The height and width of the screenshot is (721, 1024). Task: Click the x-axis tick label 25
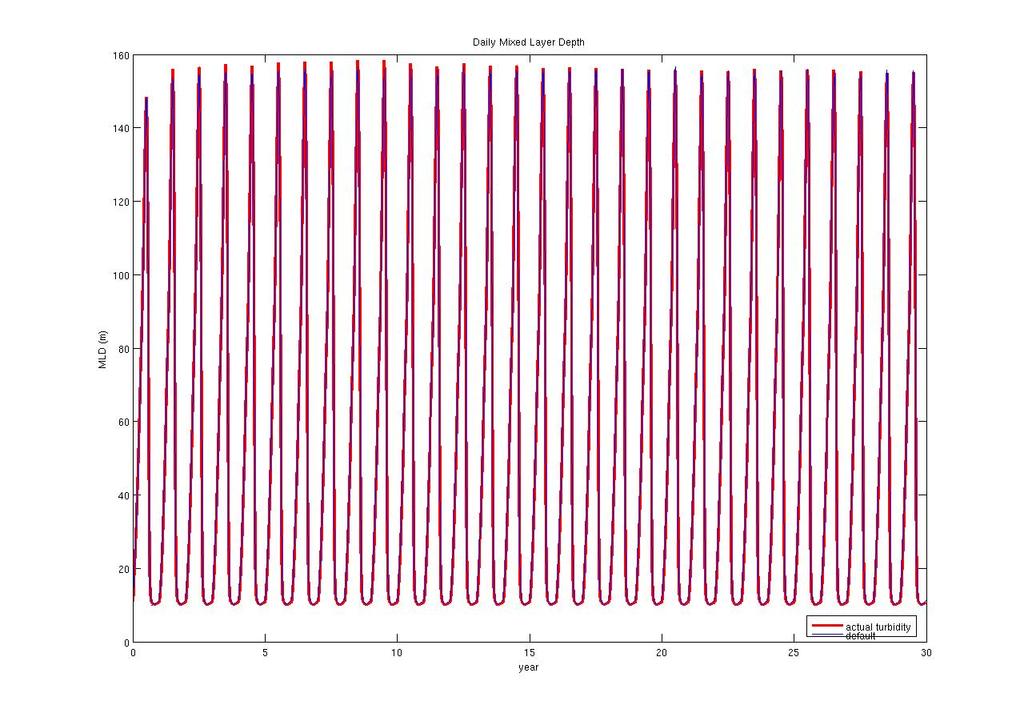click(x=793, y=653)
